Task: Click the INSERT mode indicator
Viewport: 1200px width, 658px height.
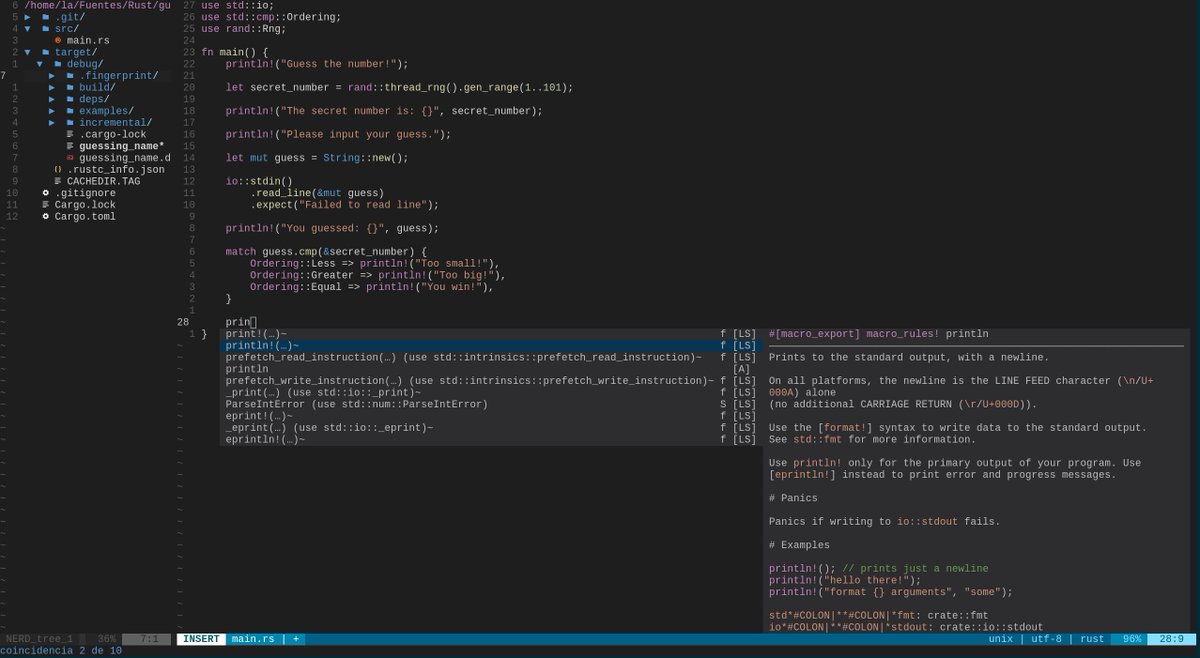Action: pyautogui.click(x=199, y=639)
